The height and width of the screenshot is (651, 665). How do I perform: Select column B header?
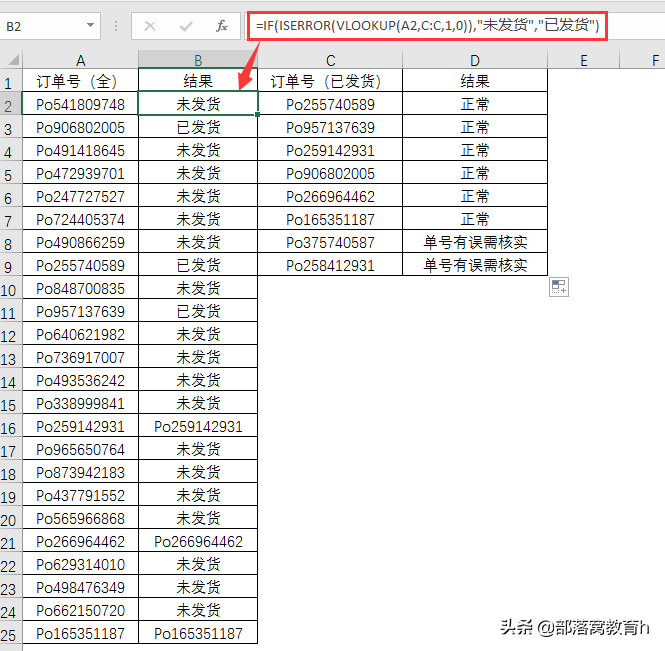pos(198,60)
